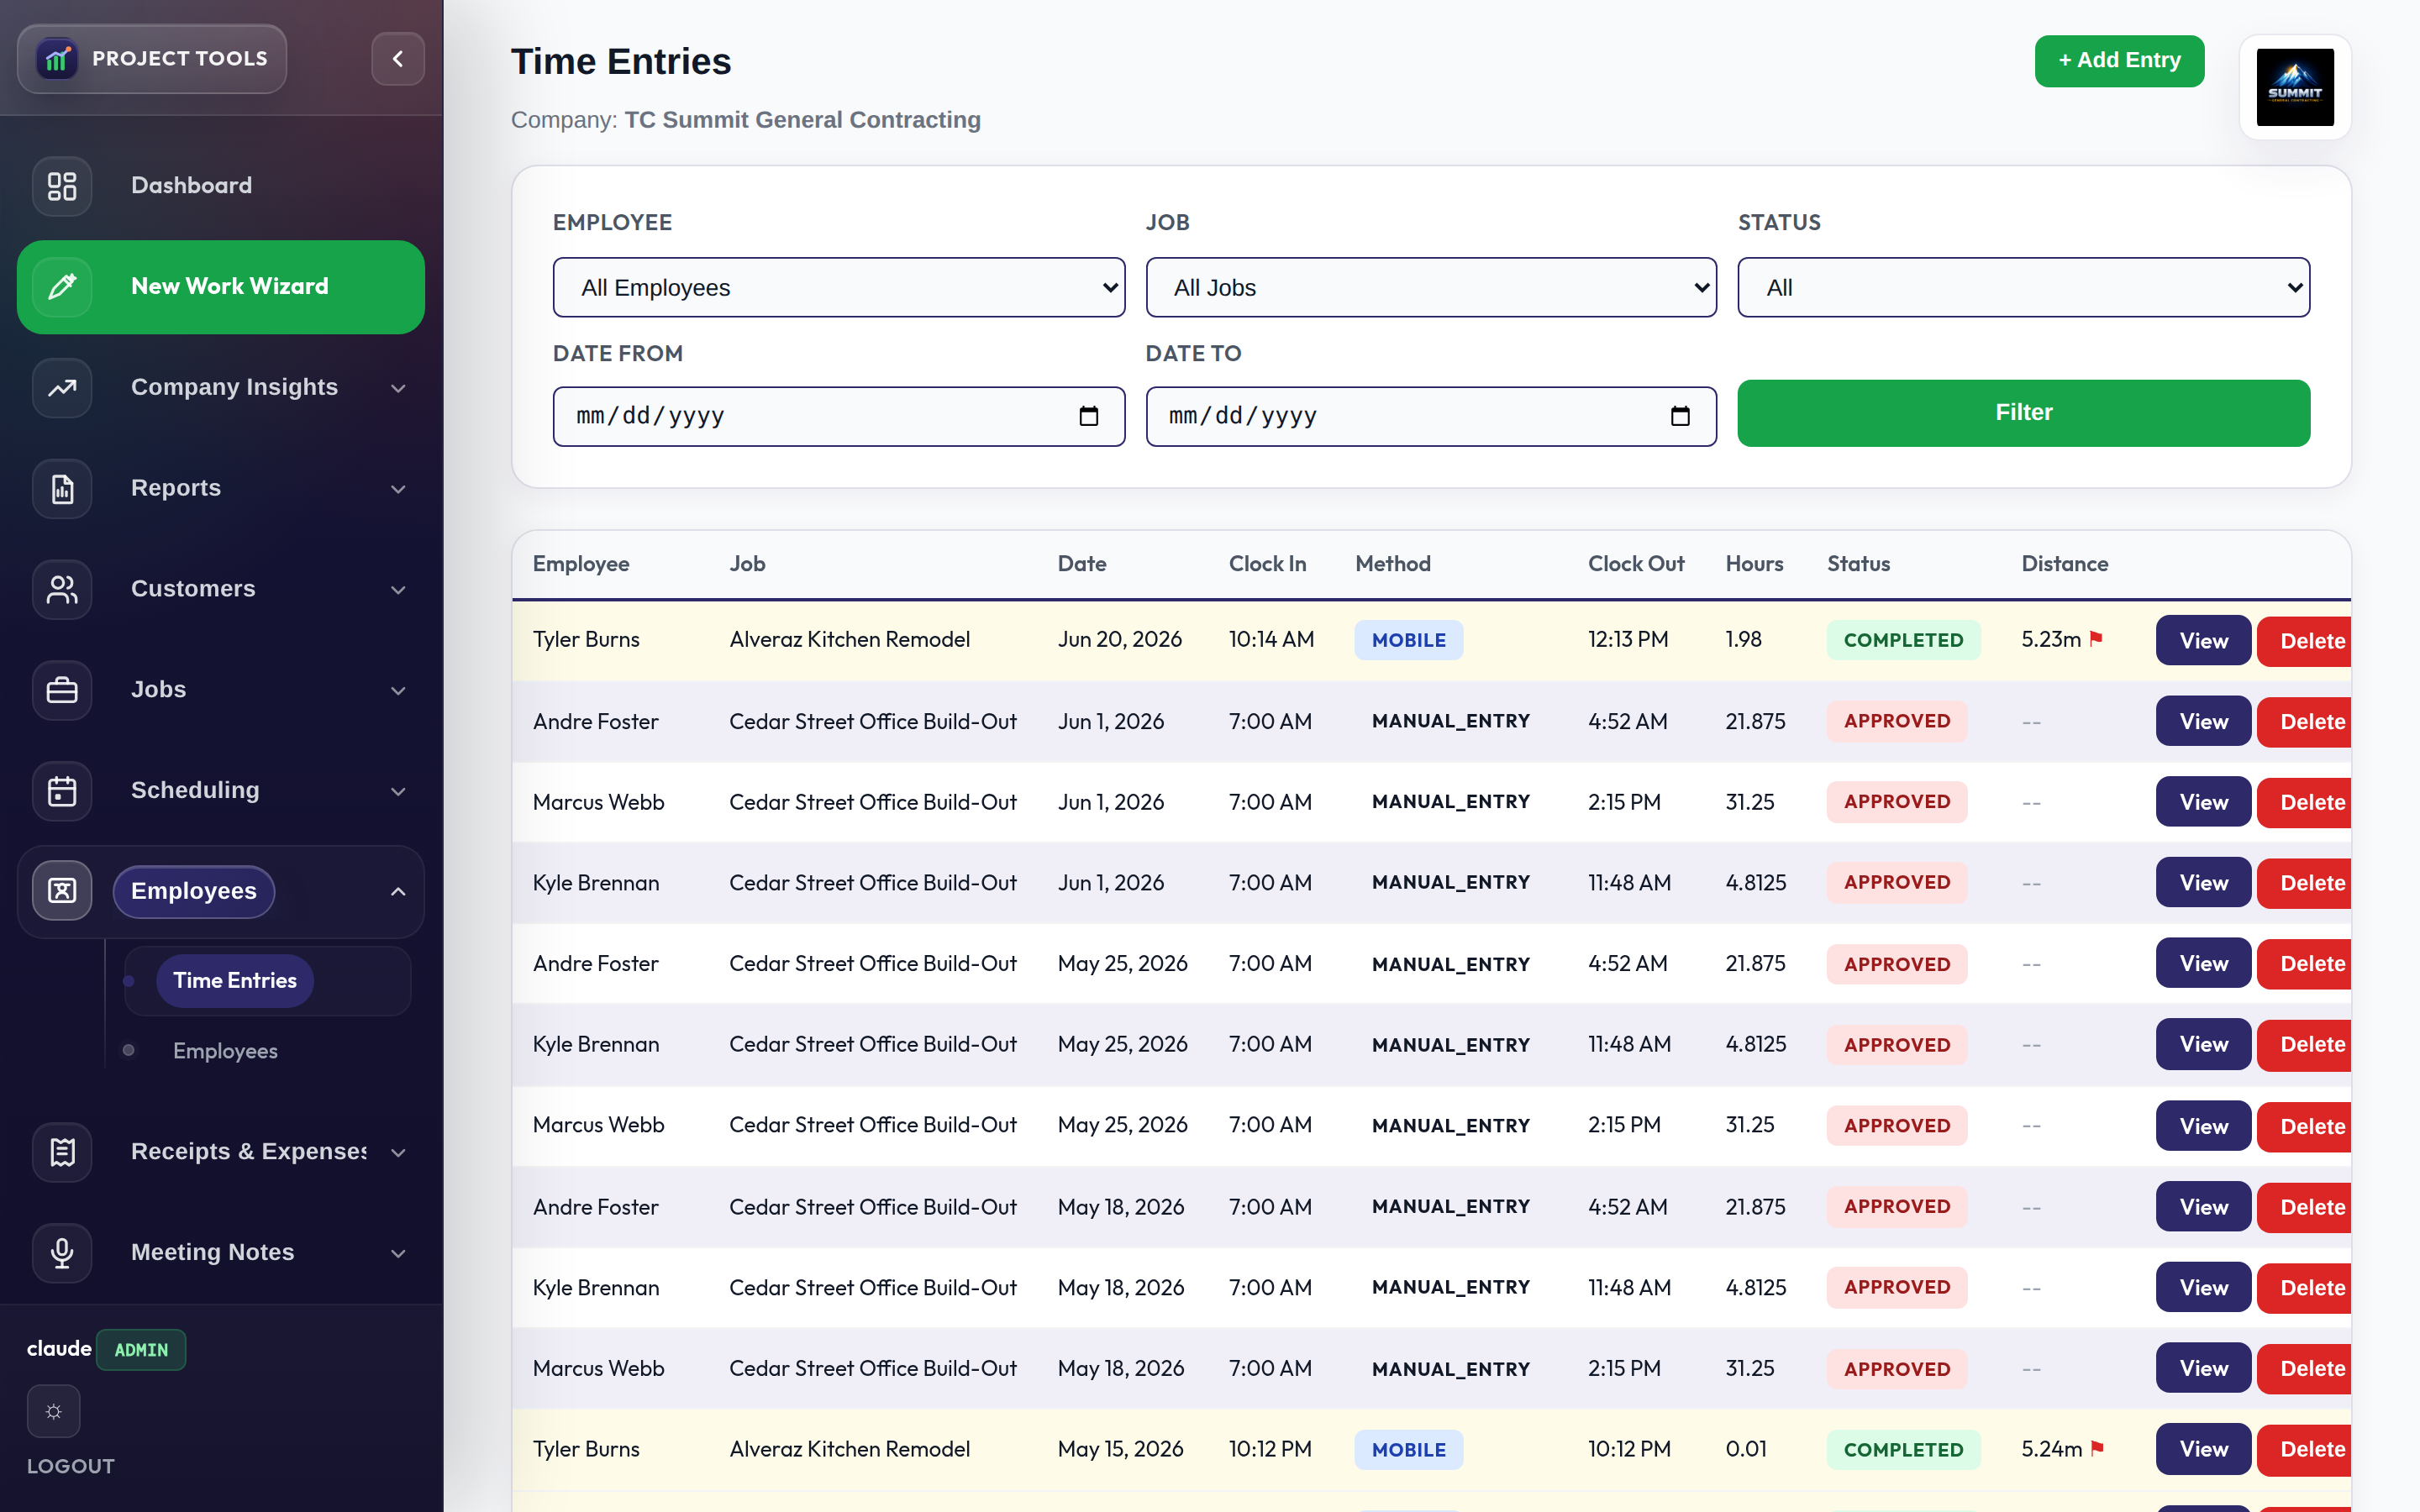The height and width of the screenshot is (1512, 2420).
Task: Click the Scheduling calendar icon
Action: [x=62, y=791]
